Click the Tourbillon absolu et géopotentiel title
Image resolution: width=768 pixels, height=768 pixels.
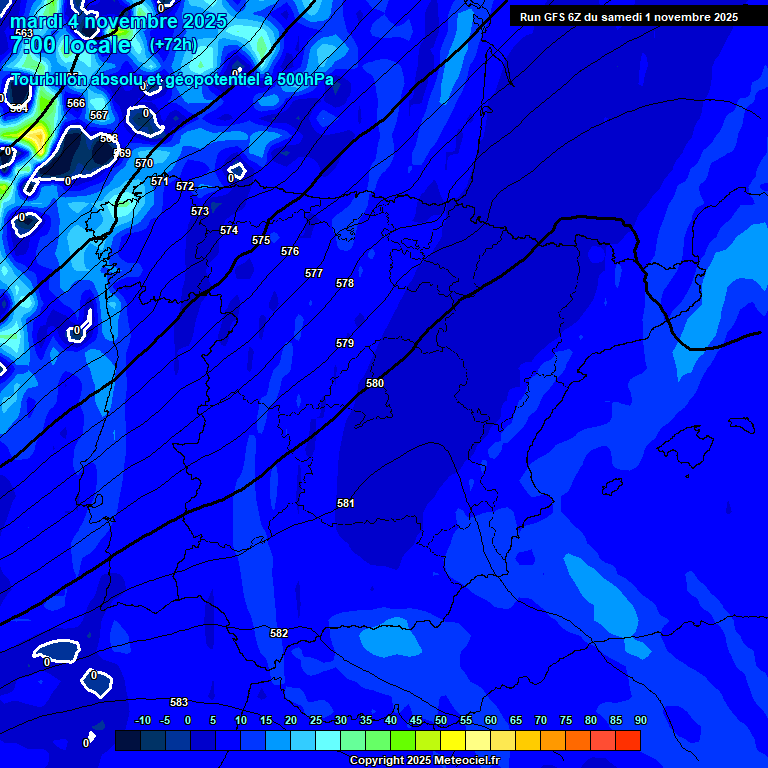coord(172,79)
